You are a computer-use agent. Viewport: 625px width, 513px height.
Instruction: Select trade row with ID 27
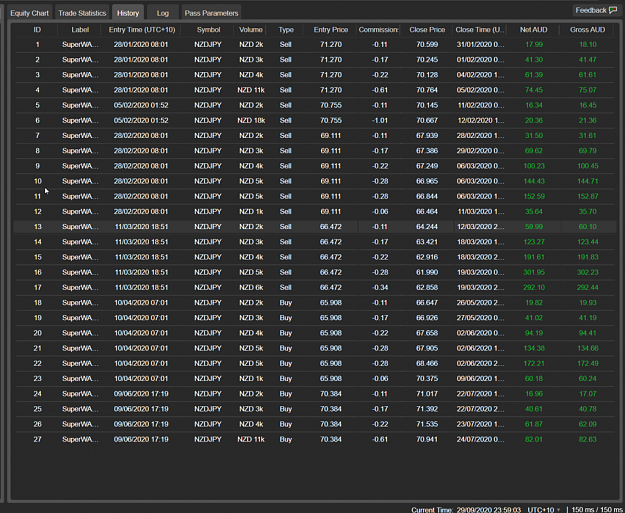(x=315, y=439)
